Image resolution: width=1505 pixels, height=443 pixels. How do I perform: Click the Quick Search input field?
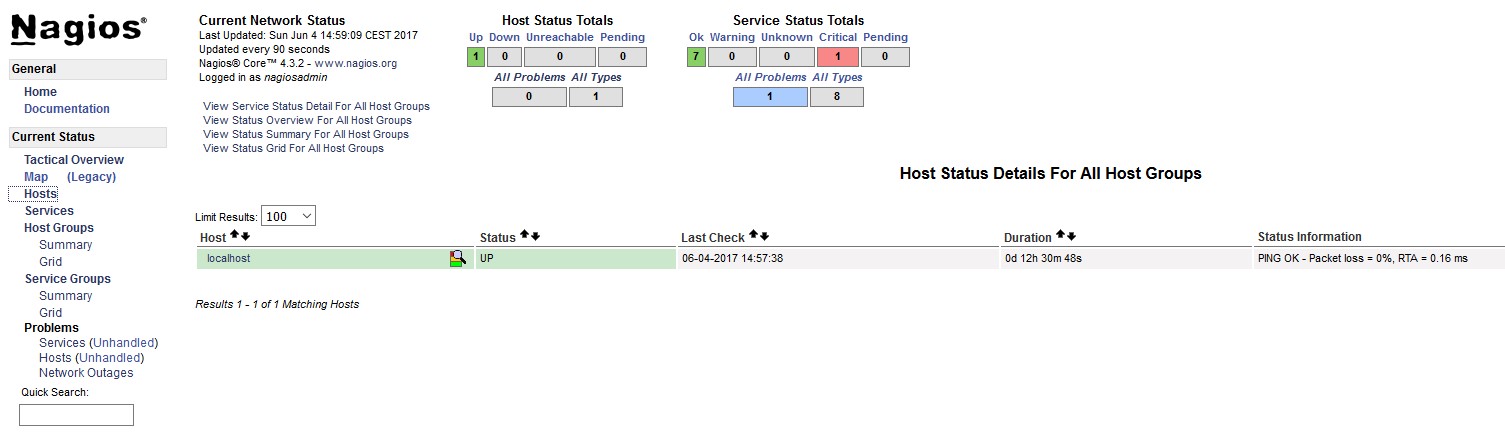76,415
